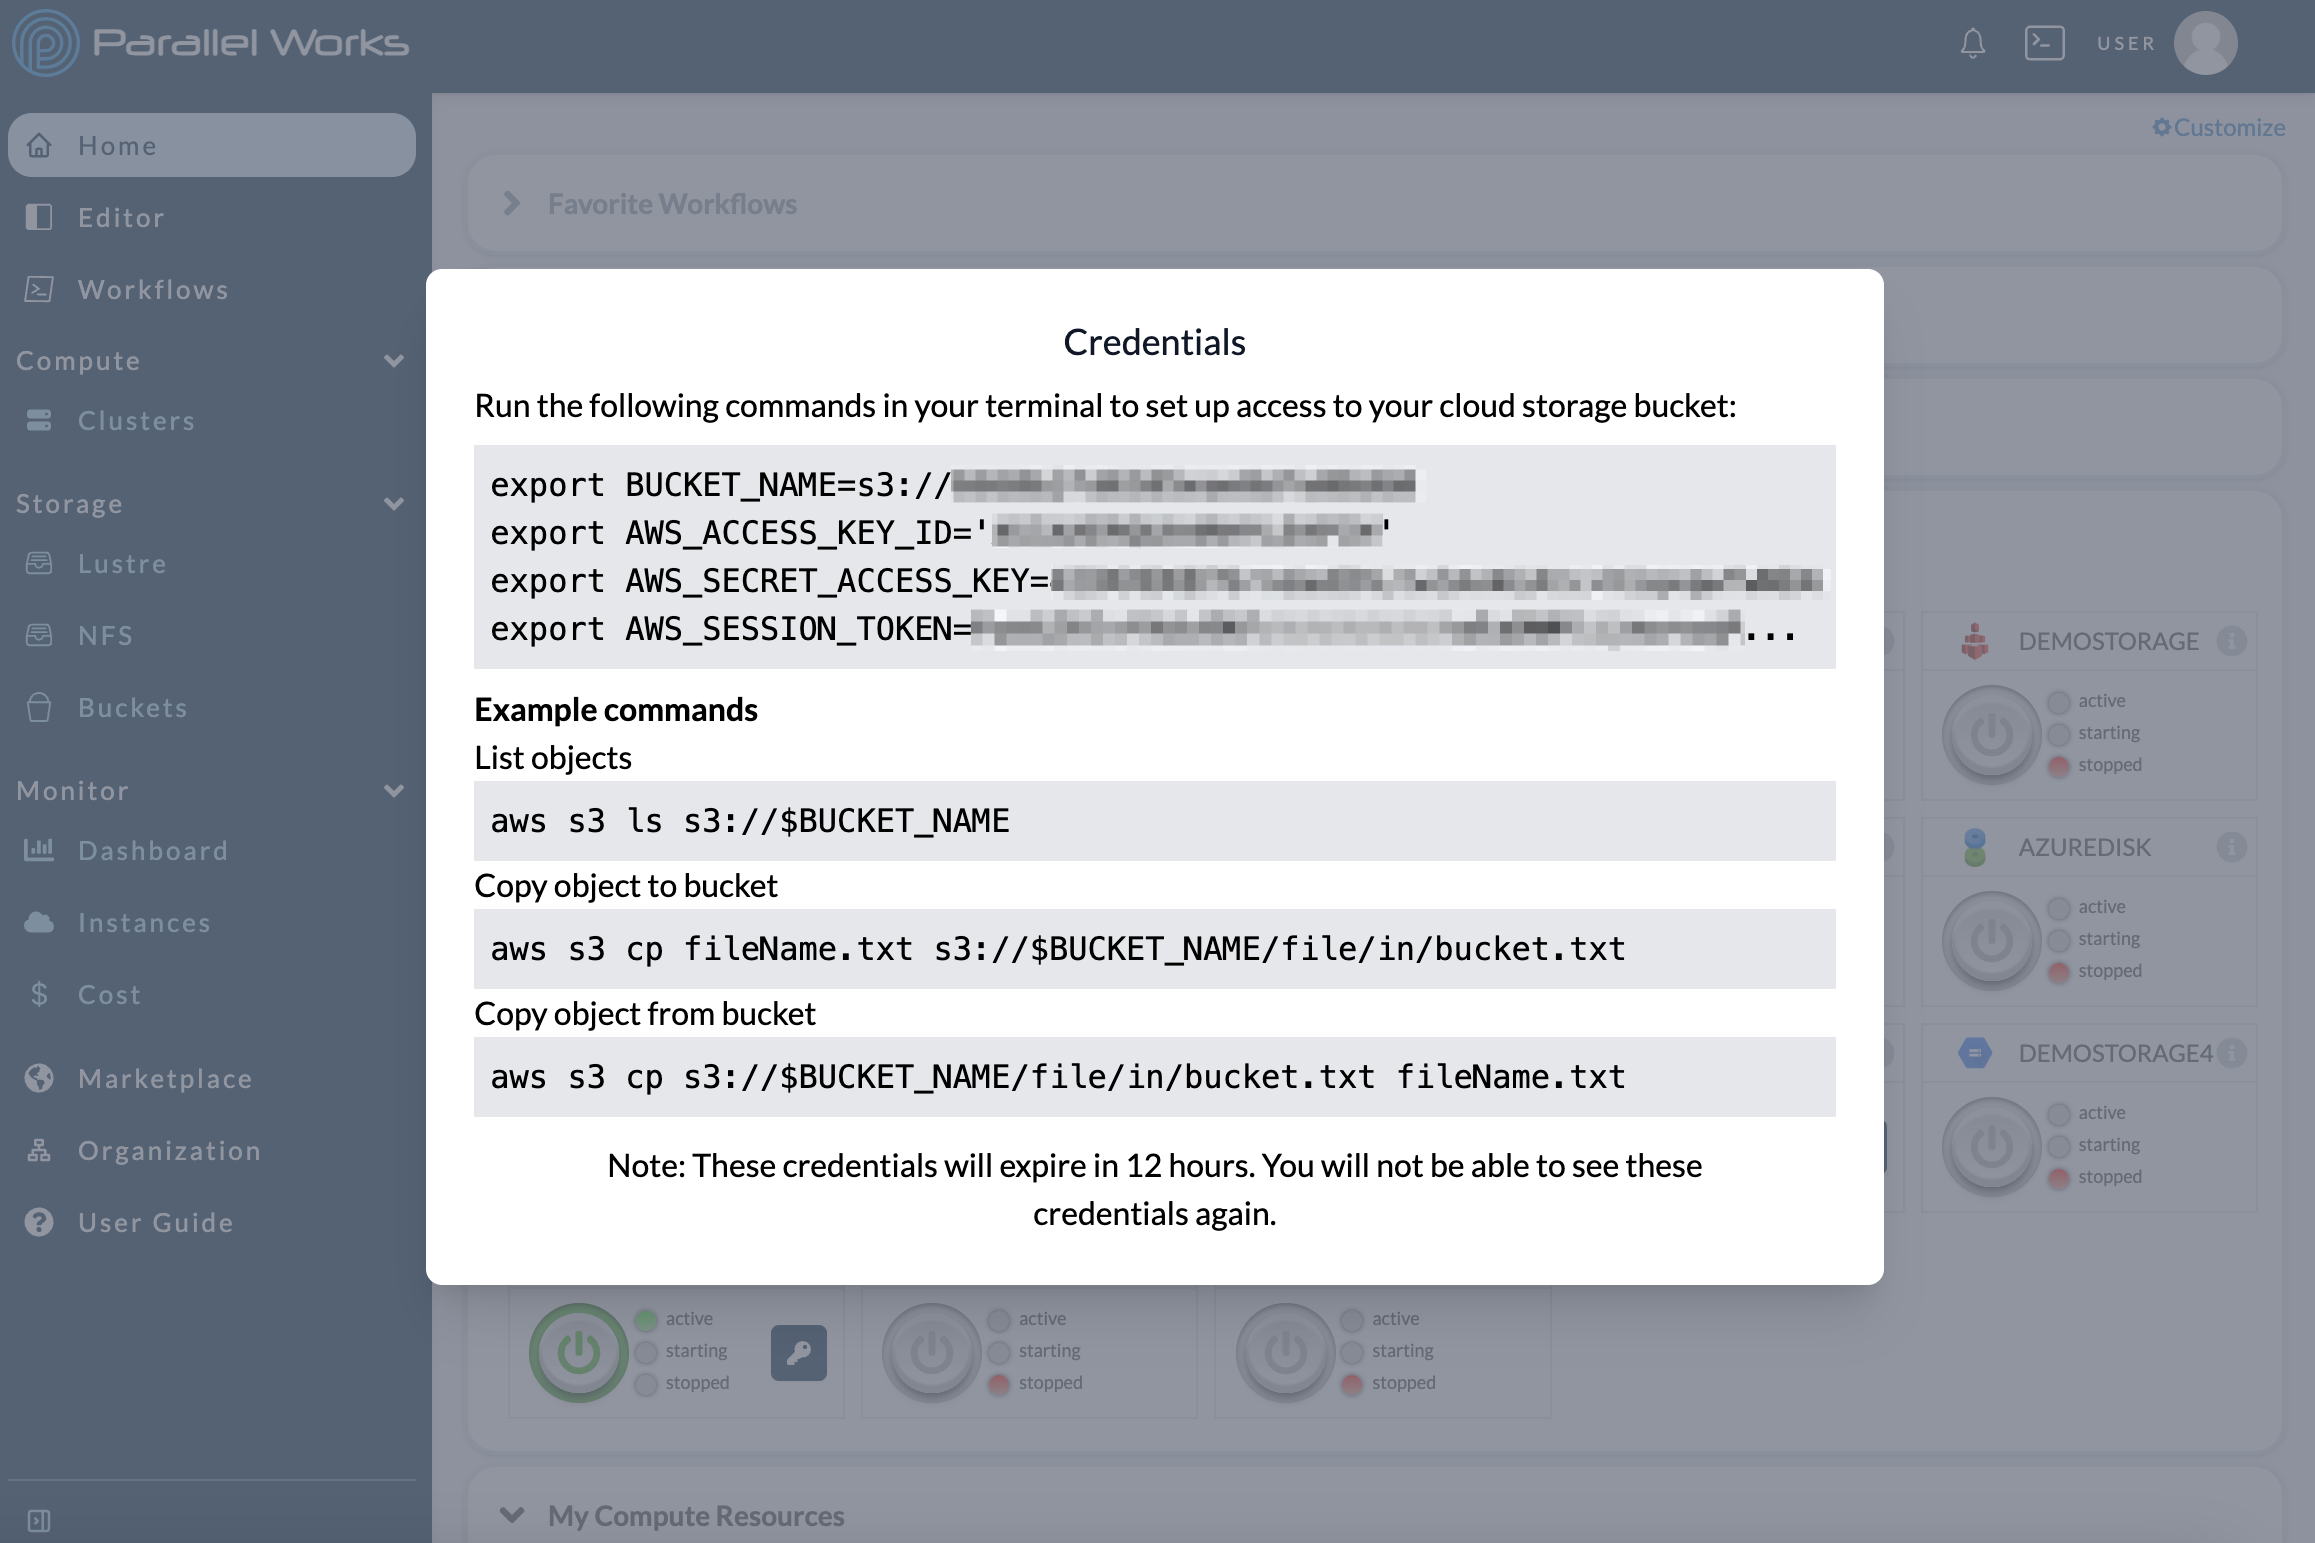2315x1543 pixels.
Task: Select User Guide menu item
Action: tap(155, 1221)
